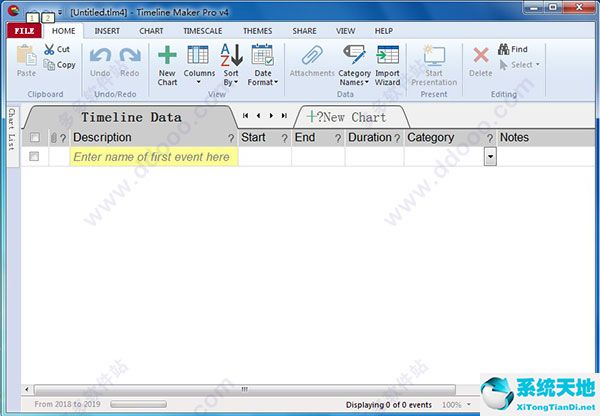The height and width of the screenshot is (416, 600).
Task: Open the Category Names dropdown
Action: tap(354, 65)
